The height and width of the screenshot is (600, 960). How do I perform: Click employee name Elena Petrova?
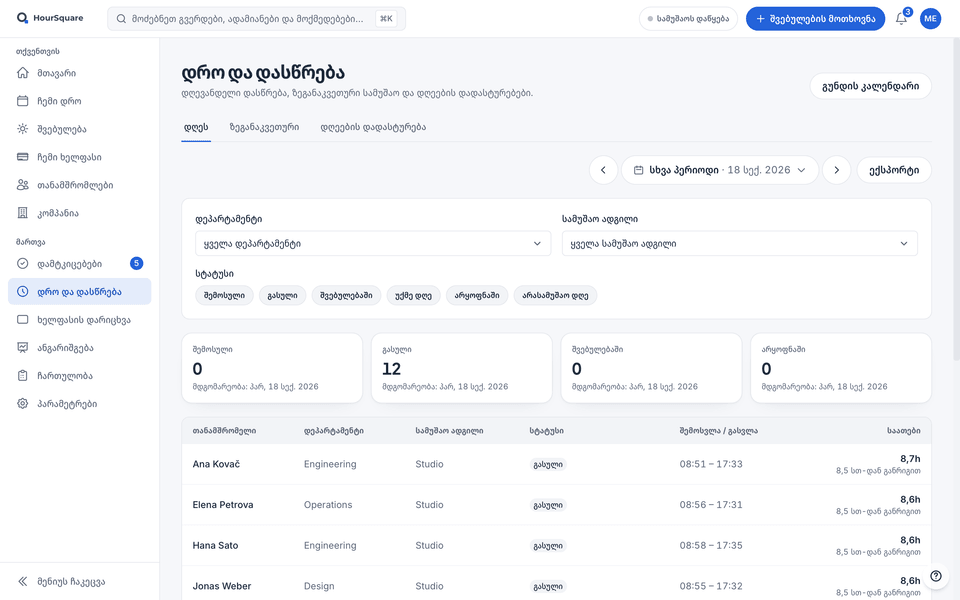pos(223,504)
